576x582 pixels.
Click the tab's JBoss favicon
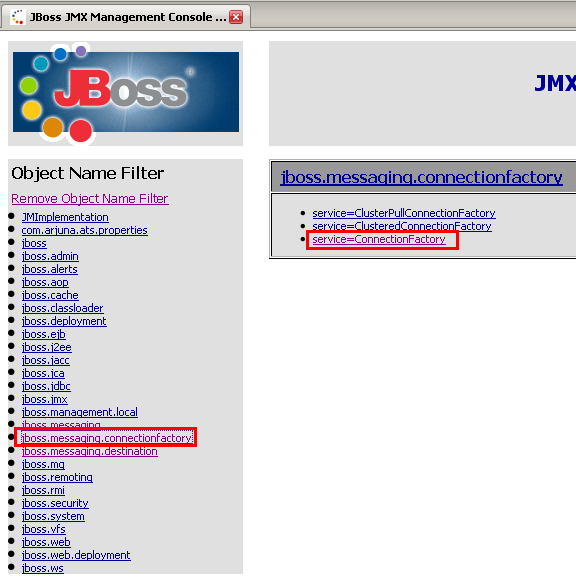(17, 17)
